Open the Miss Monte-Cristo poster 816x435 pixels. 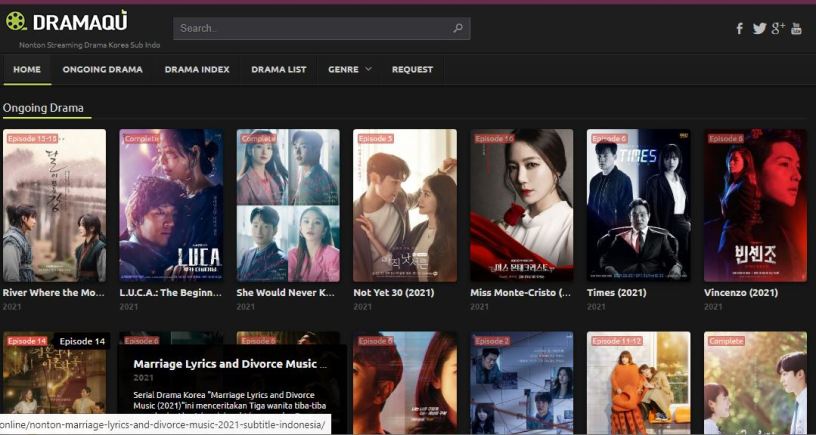coord(521,205)
